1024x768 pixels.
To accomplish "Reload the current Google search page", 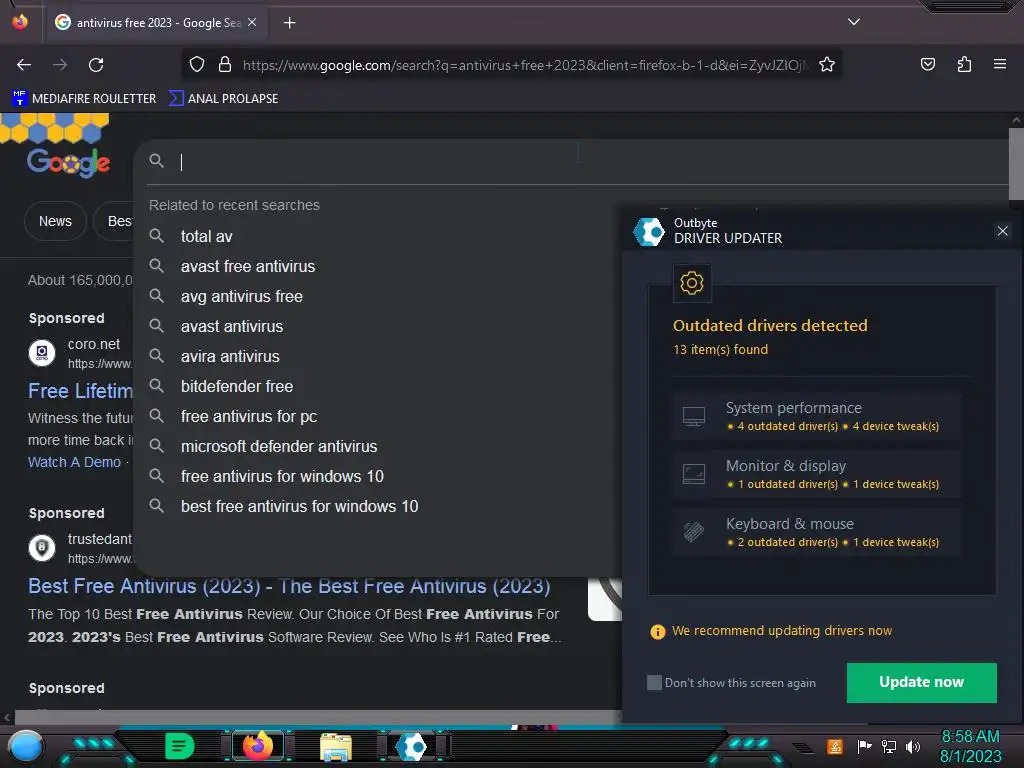I will coord(96,65).
